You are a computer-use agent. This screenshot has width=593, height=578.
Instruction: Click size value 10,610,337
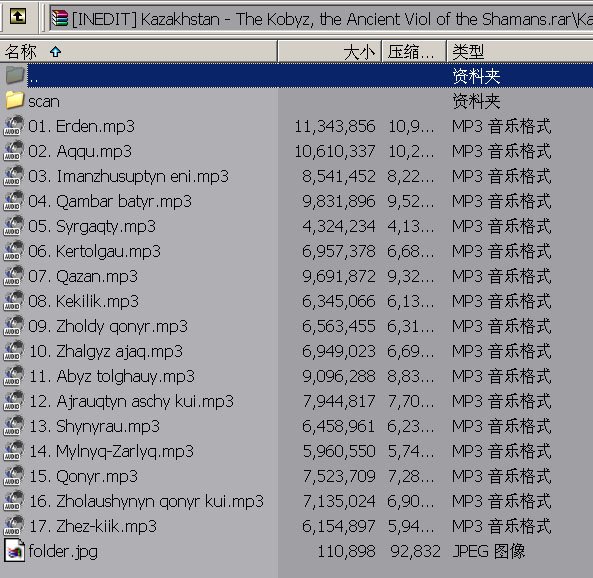pos(335,151)
